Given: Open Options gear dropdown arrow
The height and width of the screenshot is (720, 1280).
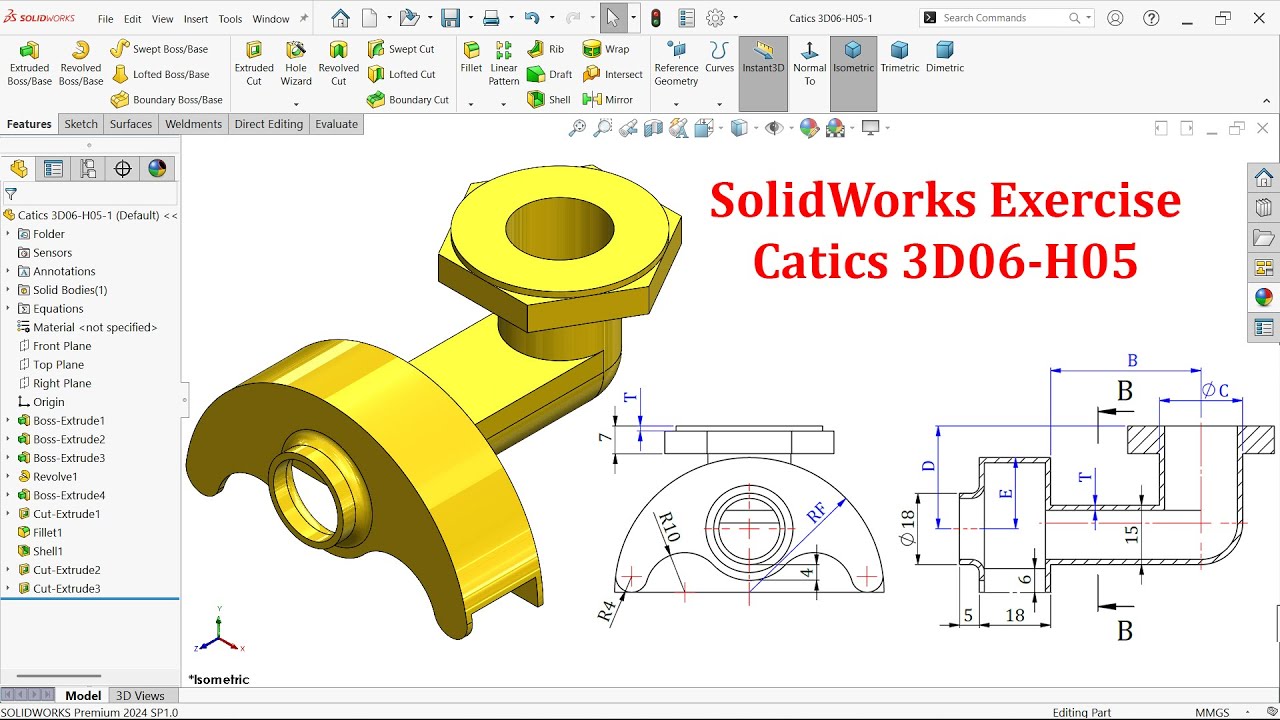Looking at the screenshot, I should pos(736,18).
